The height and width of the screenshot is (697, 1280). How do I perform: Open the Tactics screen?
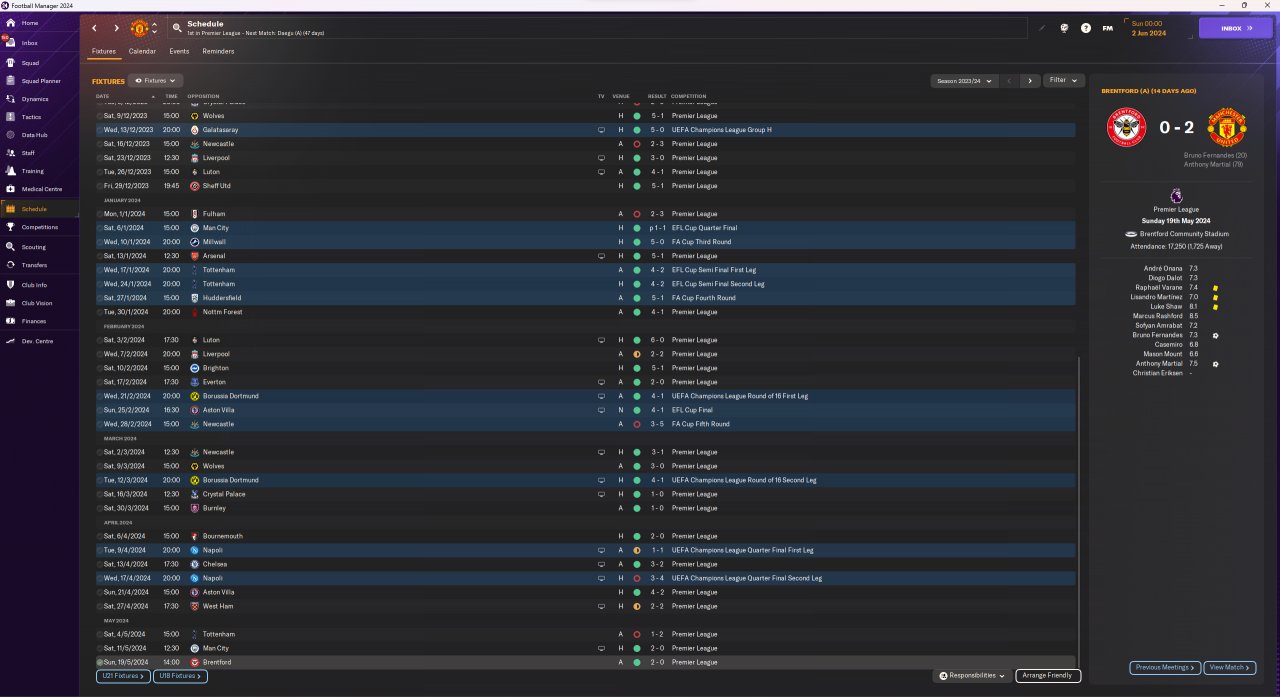32,117
